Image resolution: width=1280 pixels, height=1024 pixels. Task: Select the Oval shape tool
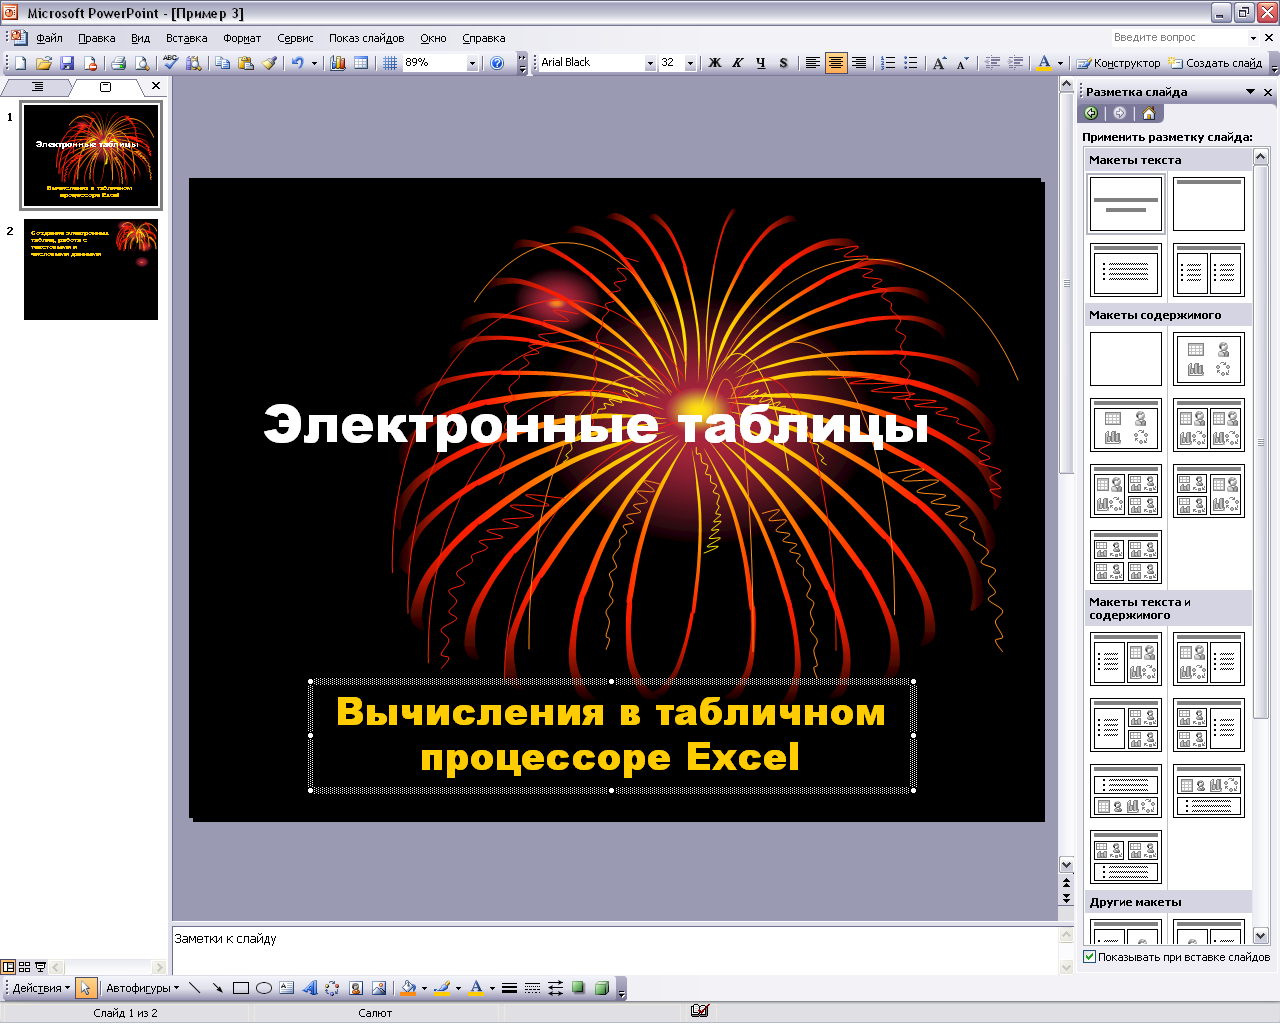(264, 988)
